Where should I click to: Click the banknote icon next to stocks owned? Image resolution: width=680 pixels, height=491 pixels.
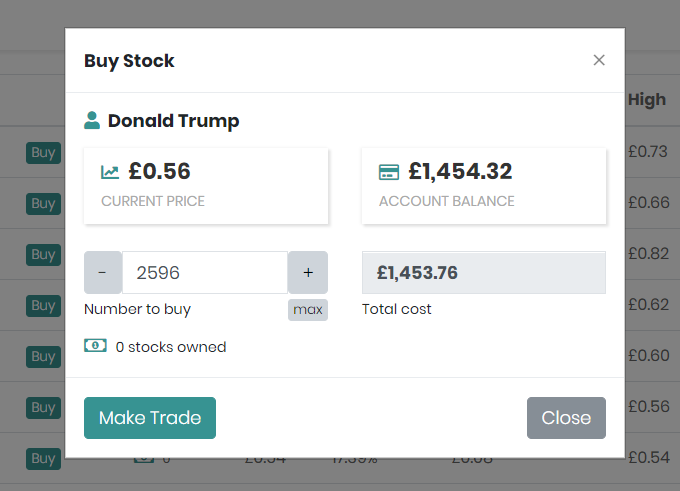95,346
